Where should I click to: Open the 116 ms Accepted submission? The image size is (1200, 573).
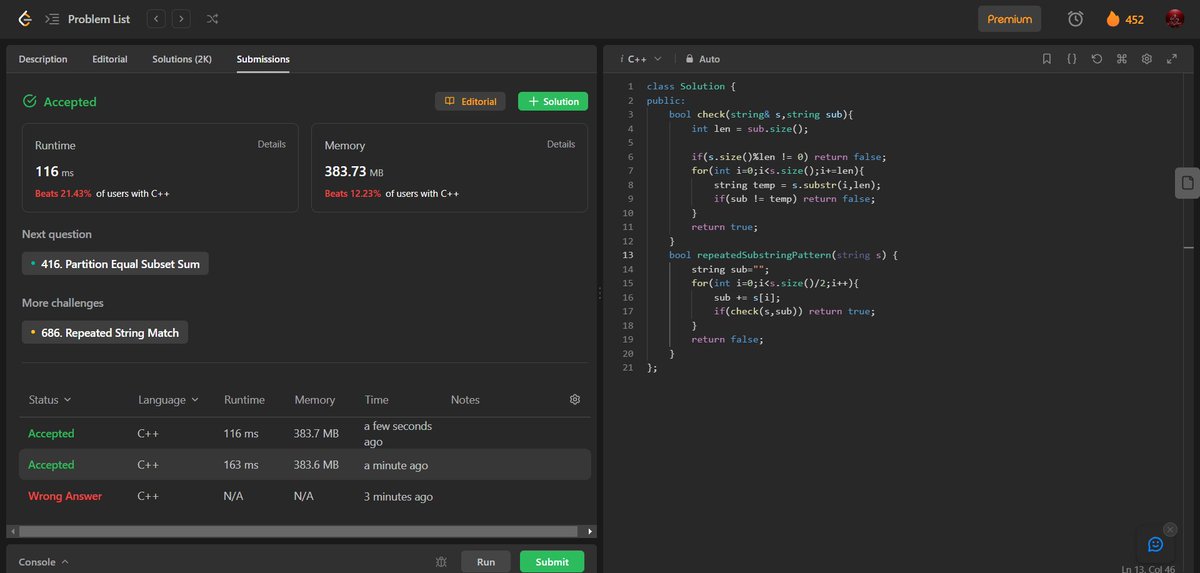(x=305, y=434)
